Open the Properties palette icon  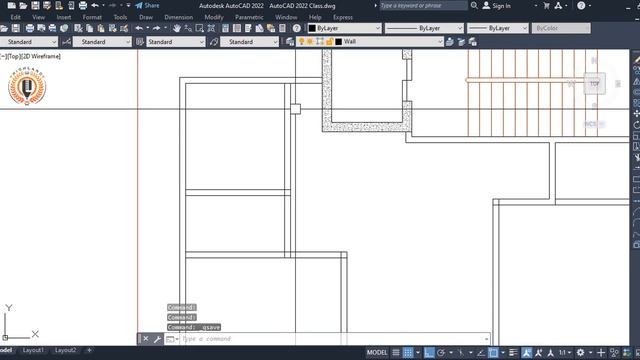pos(225,28)
